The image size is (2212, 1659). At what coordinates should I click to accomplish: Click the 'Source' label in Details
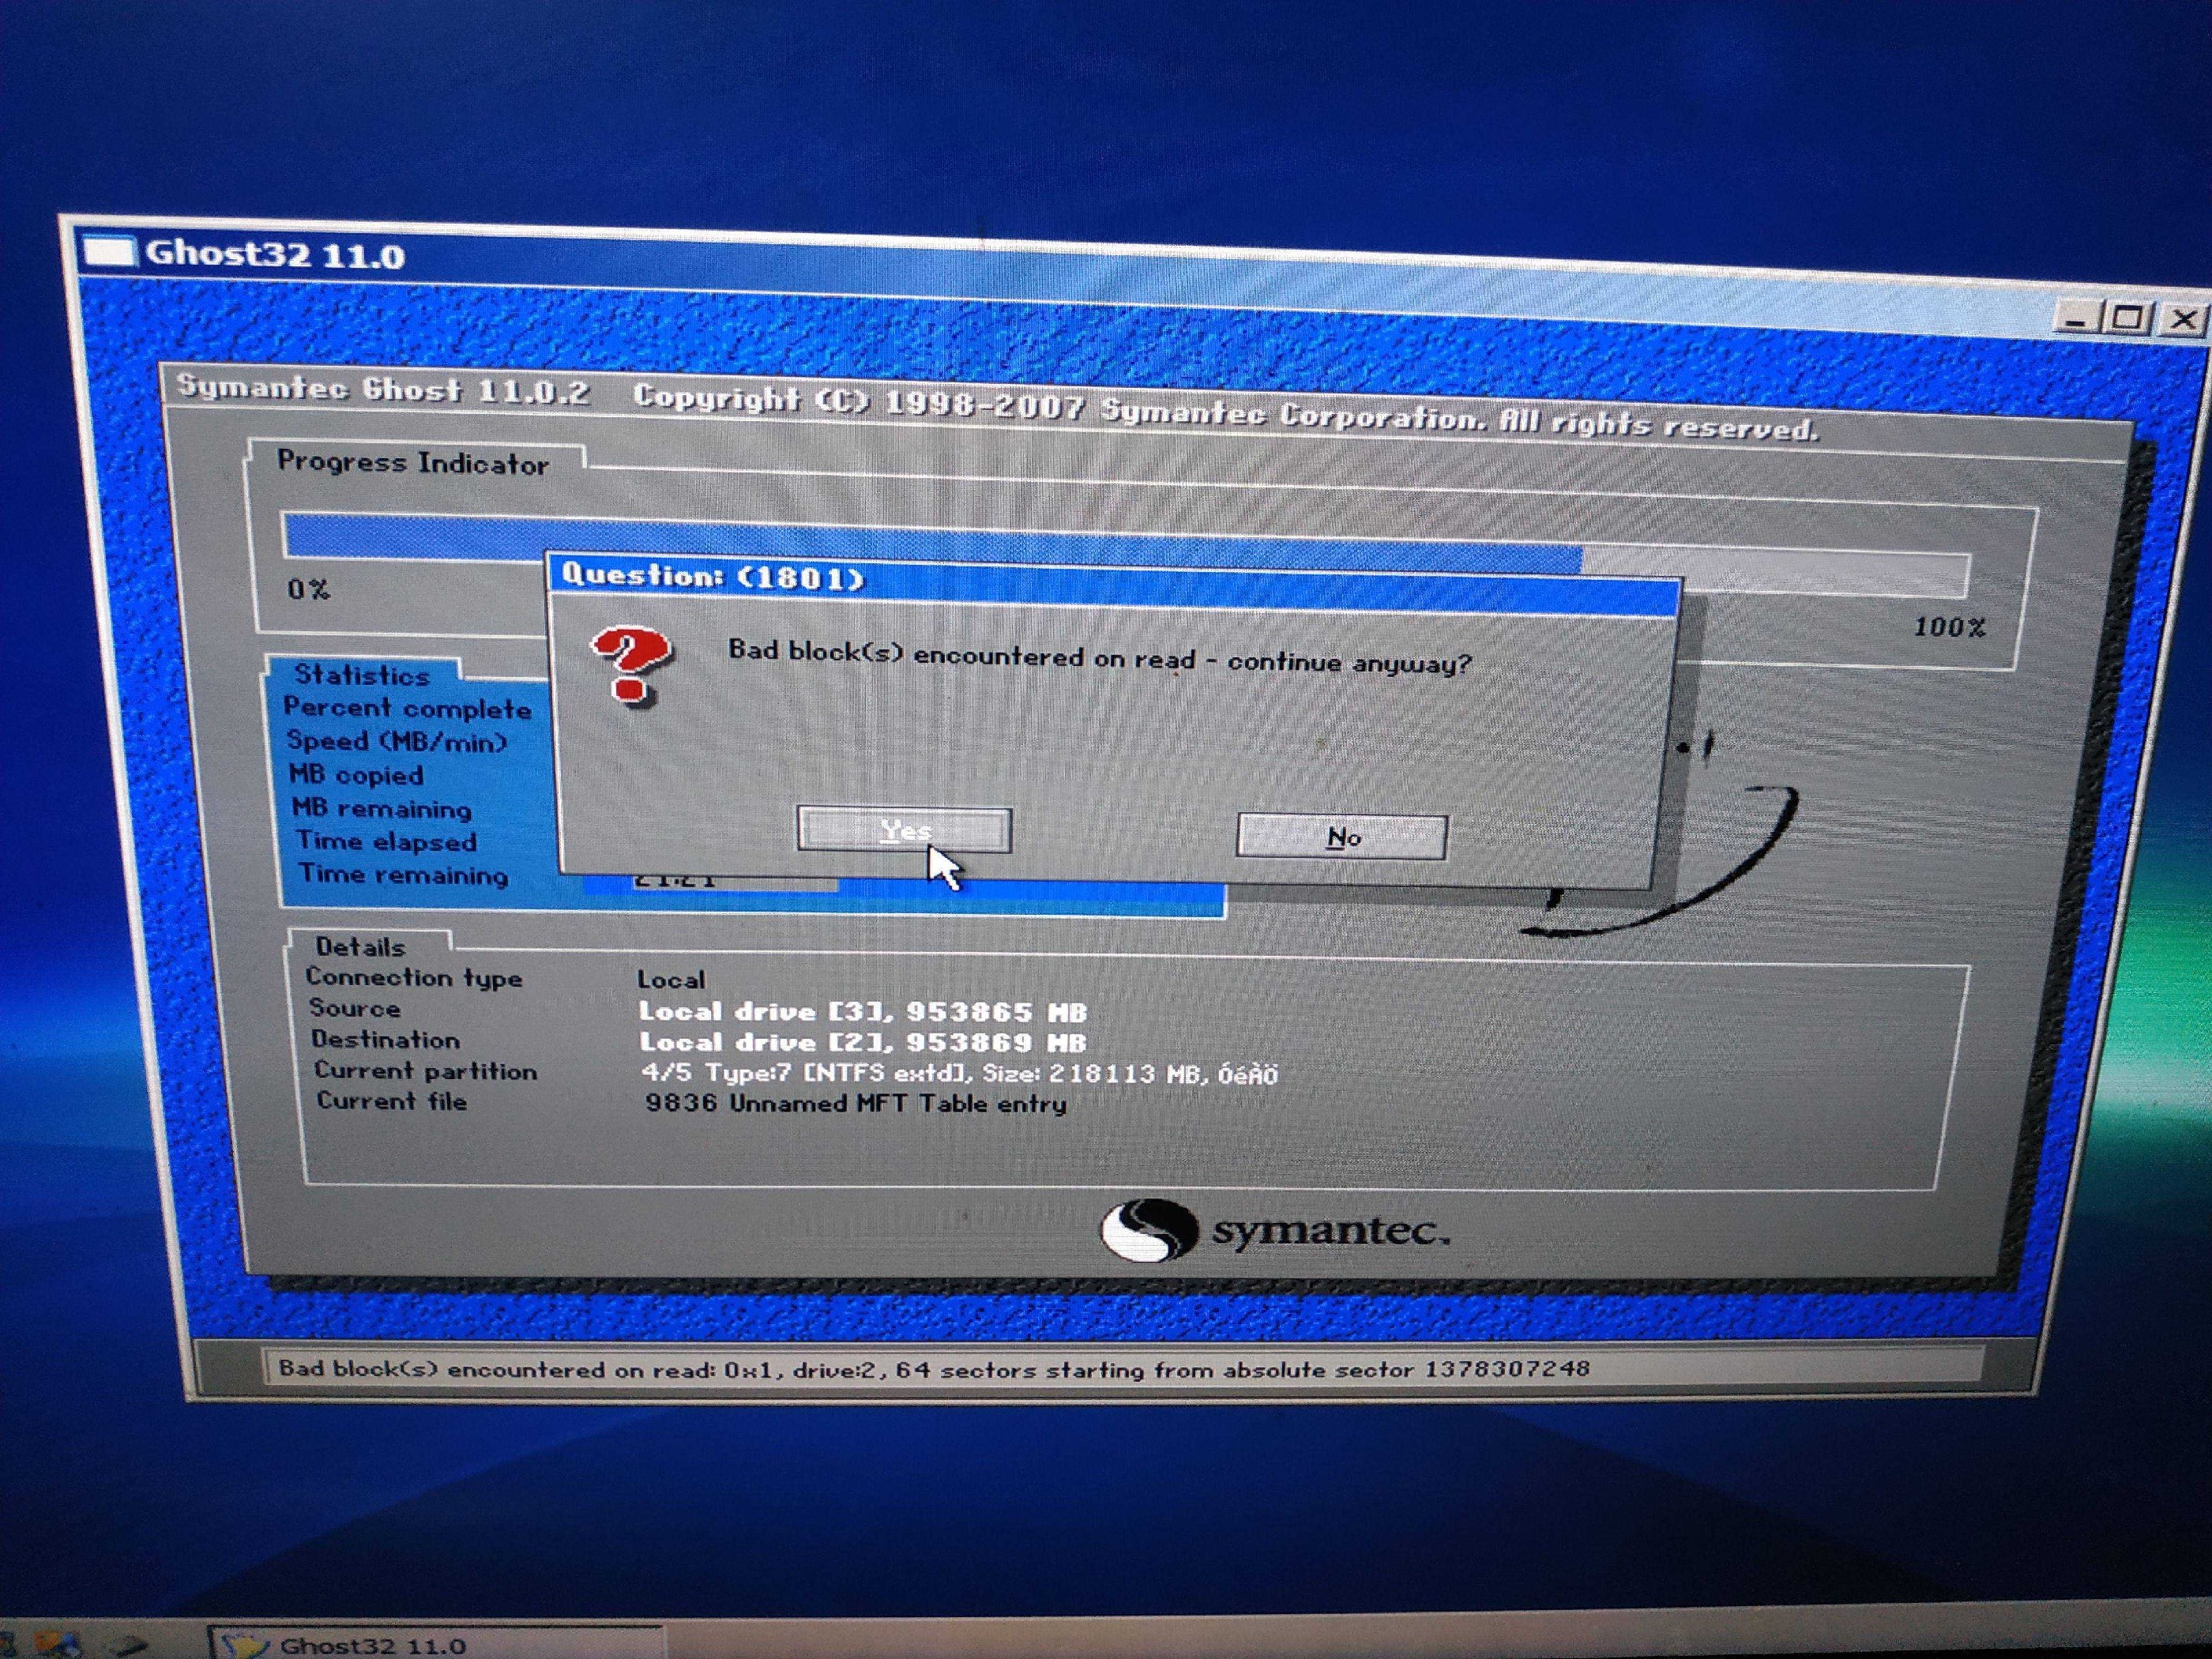click(354, 1008)
